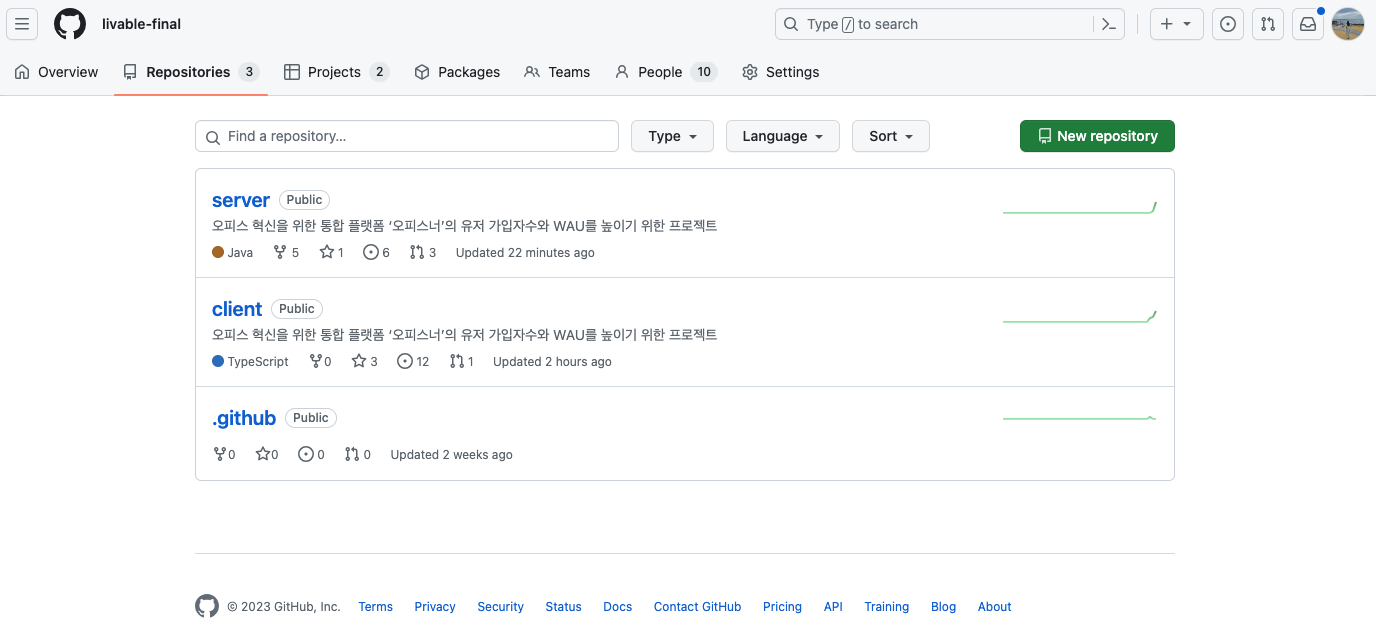The image size is (1376, 638).
Task: View forks of the client repository
Action: pos(320,362)
